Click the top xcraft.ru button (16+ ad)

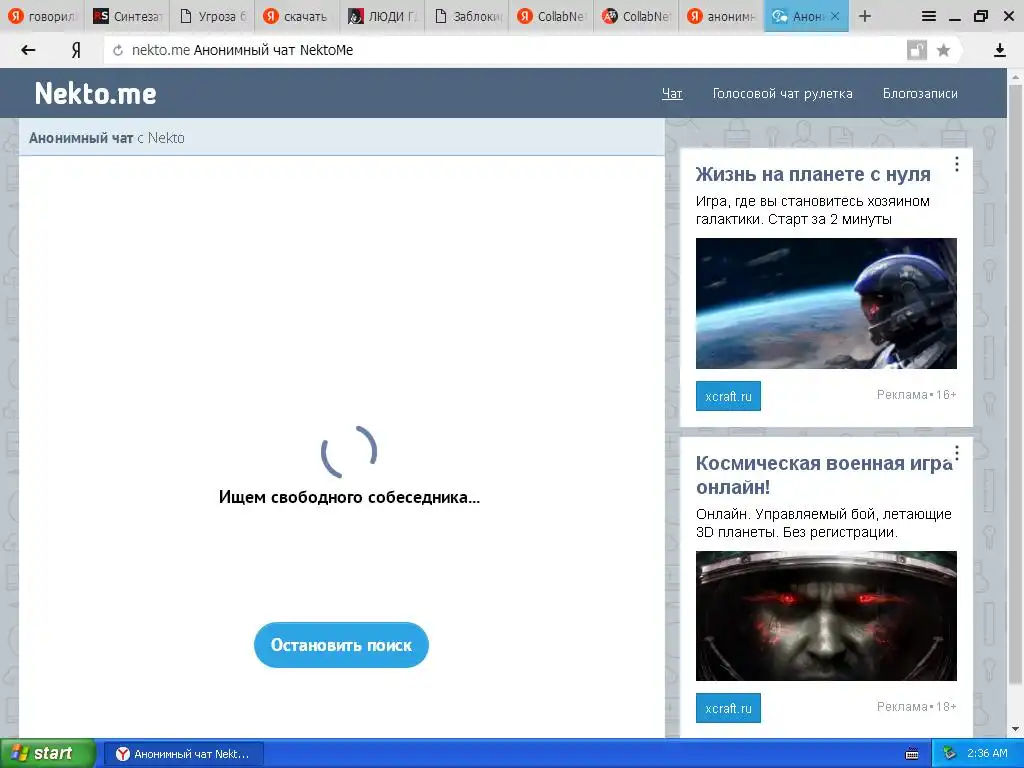[x=728, y=396]
